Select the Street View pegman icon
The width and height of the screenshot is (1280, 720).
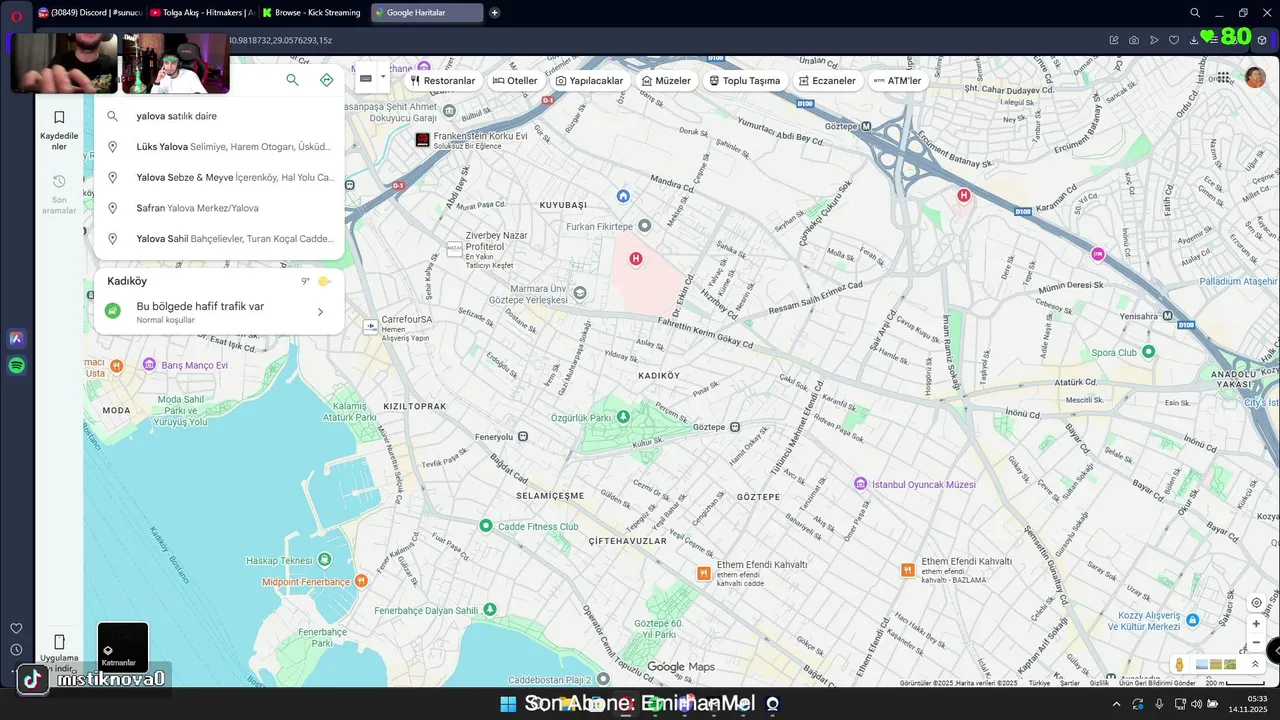pyautogui.click(x=1180, y=664)
